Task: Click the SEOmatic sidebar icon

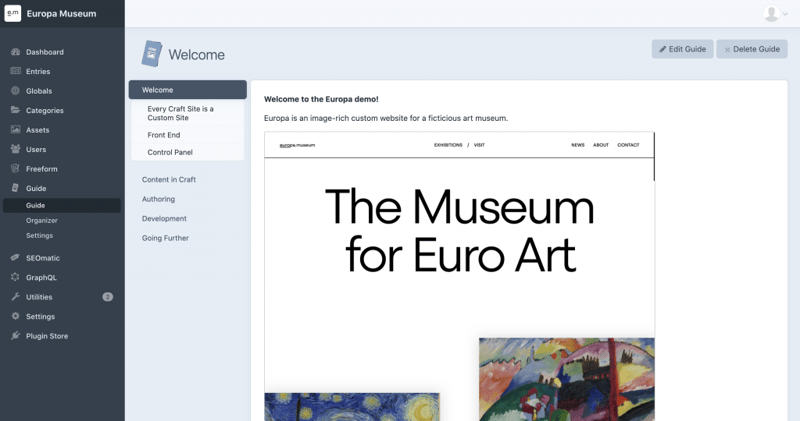Action: pyautogui.click(x=15, y=258)
